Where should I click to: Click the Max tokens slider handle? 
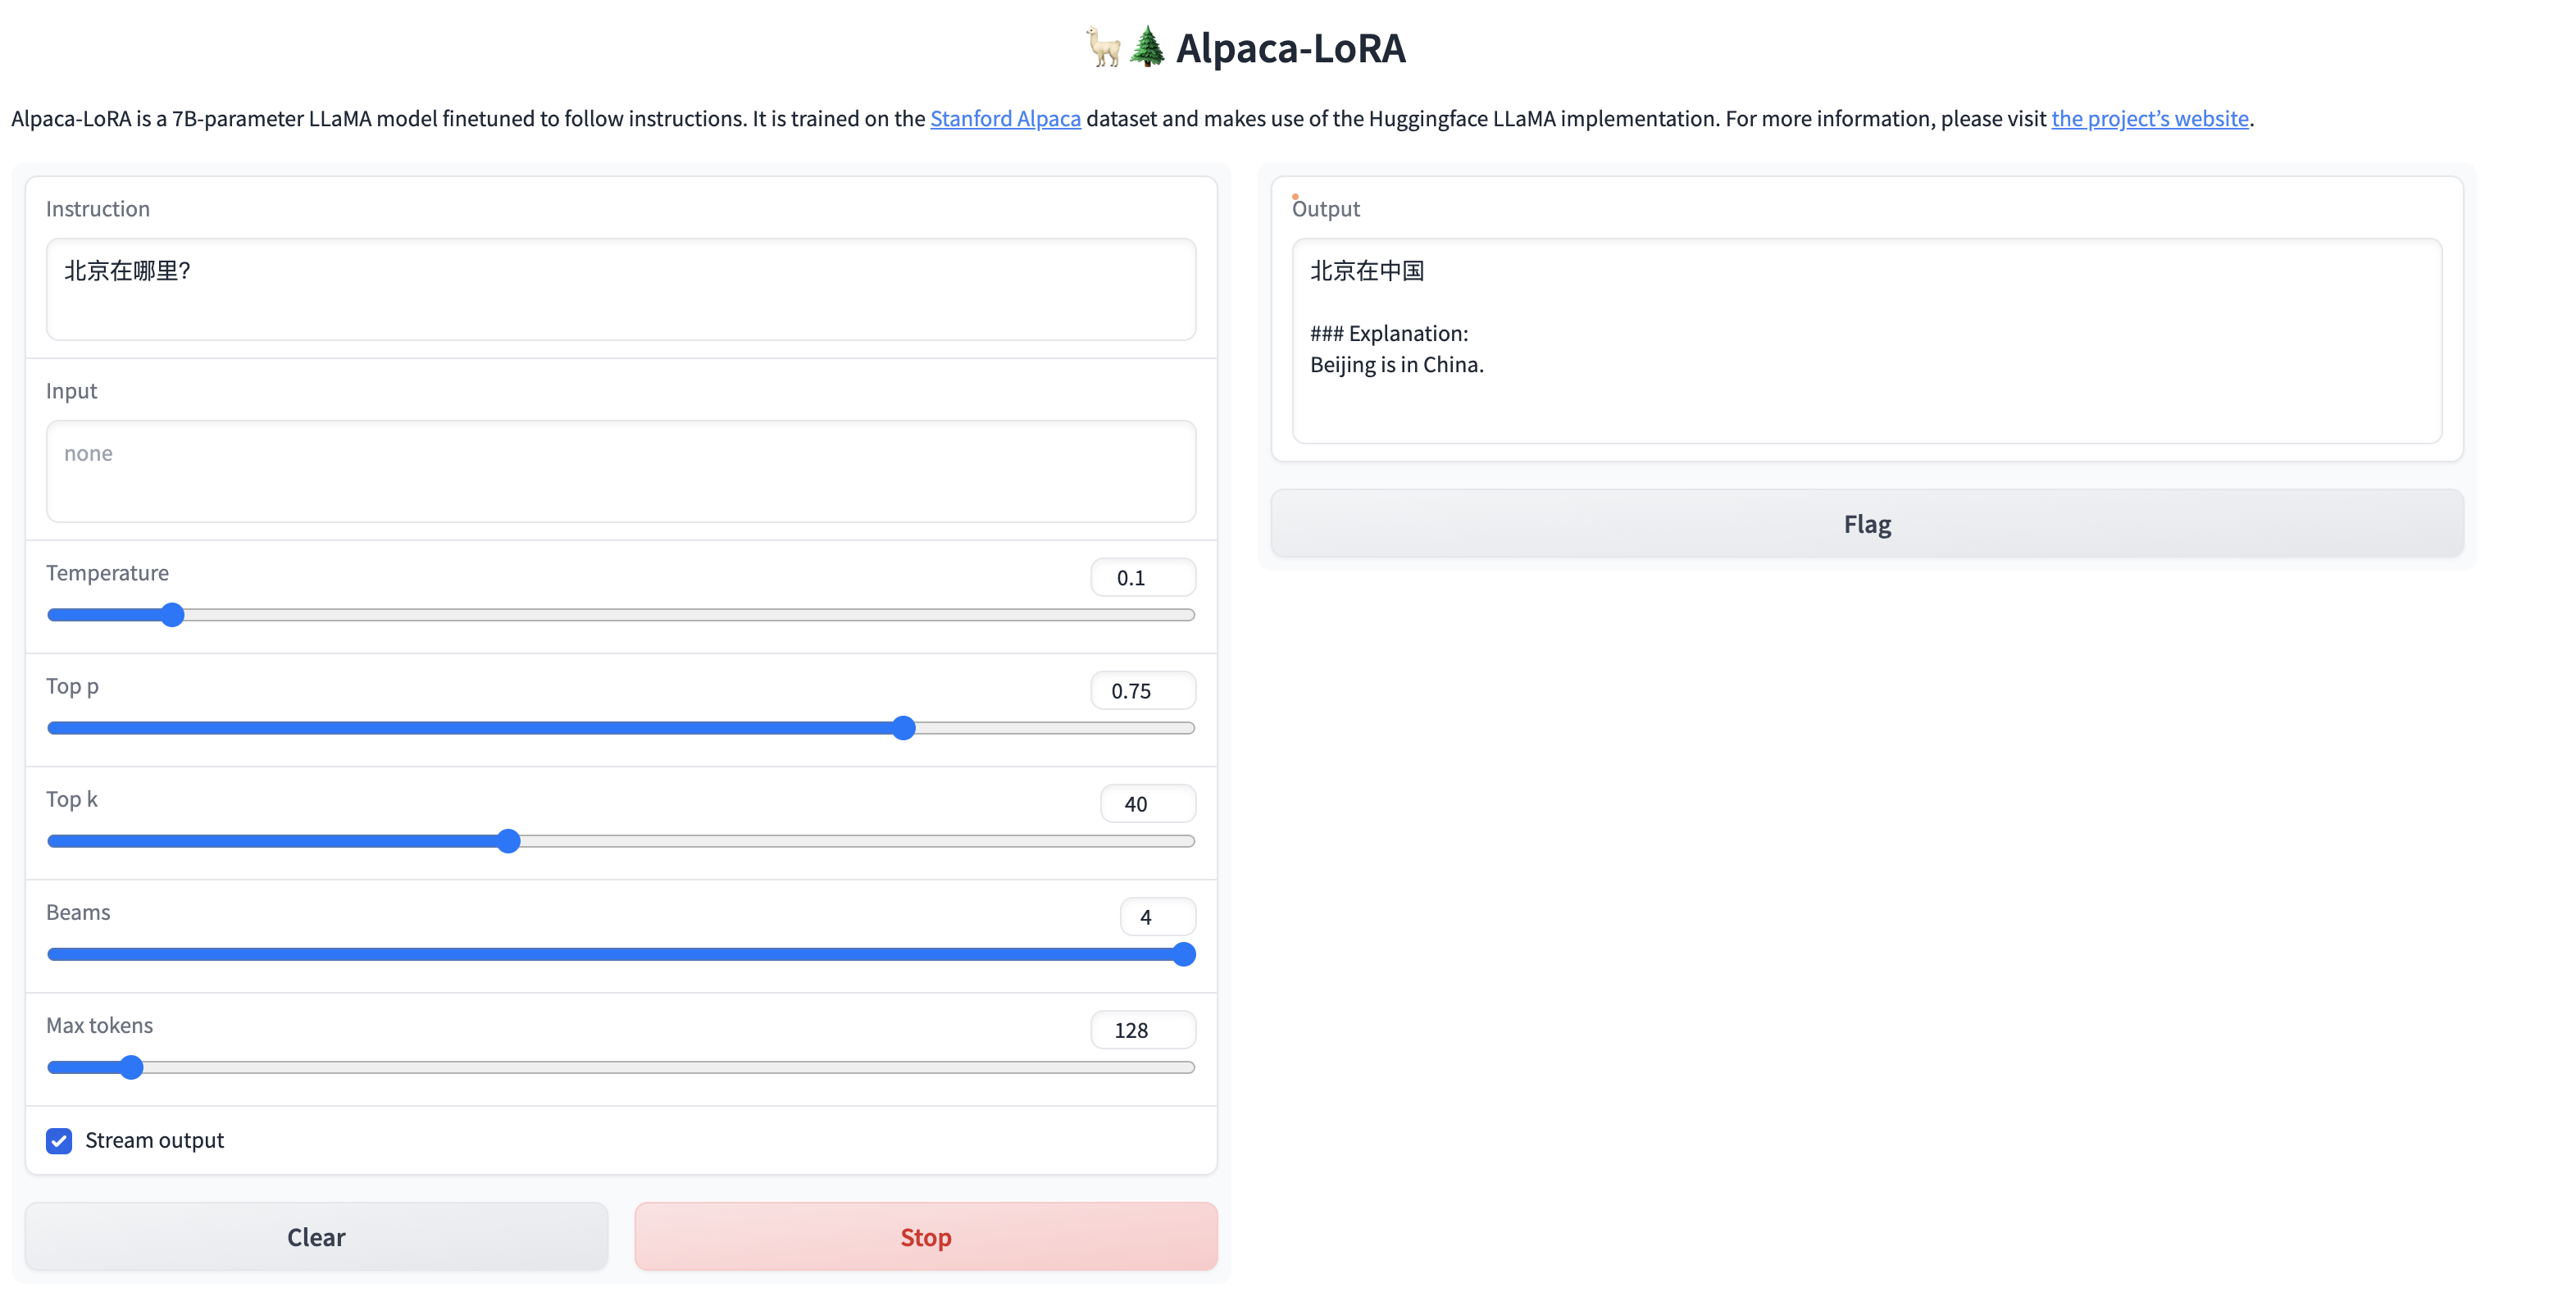tap(131, 1067)
